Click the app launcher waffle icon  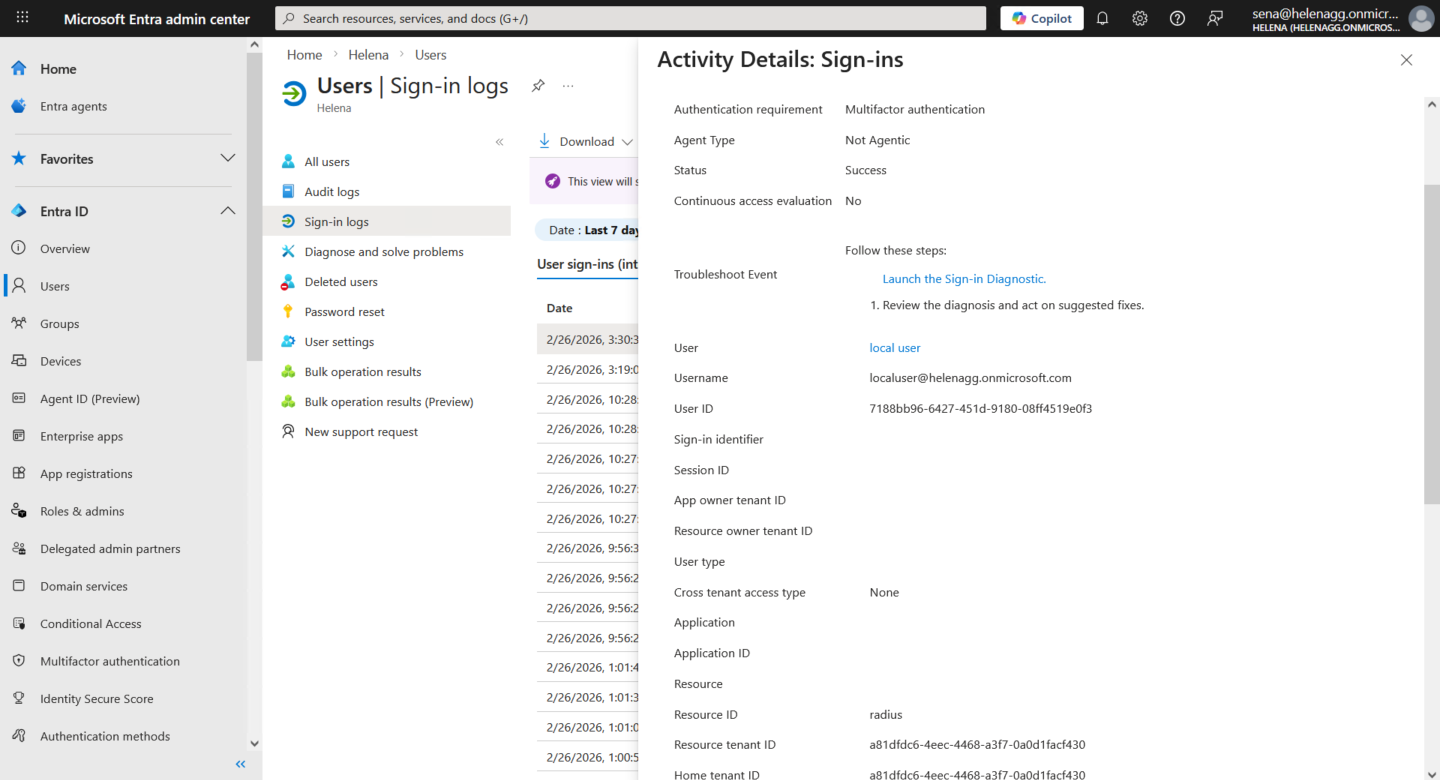22,18
